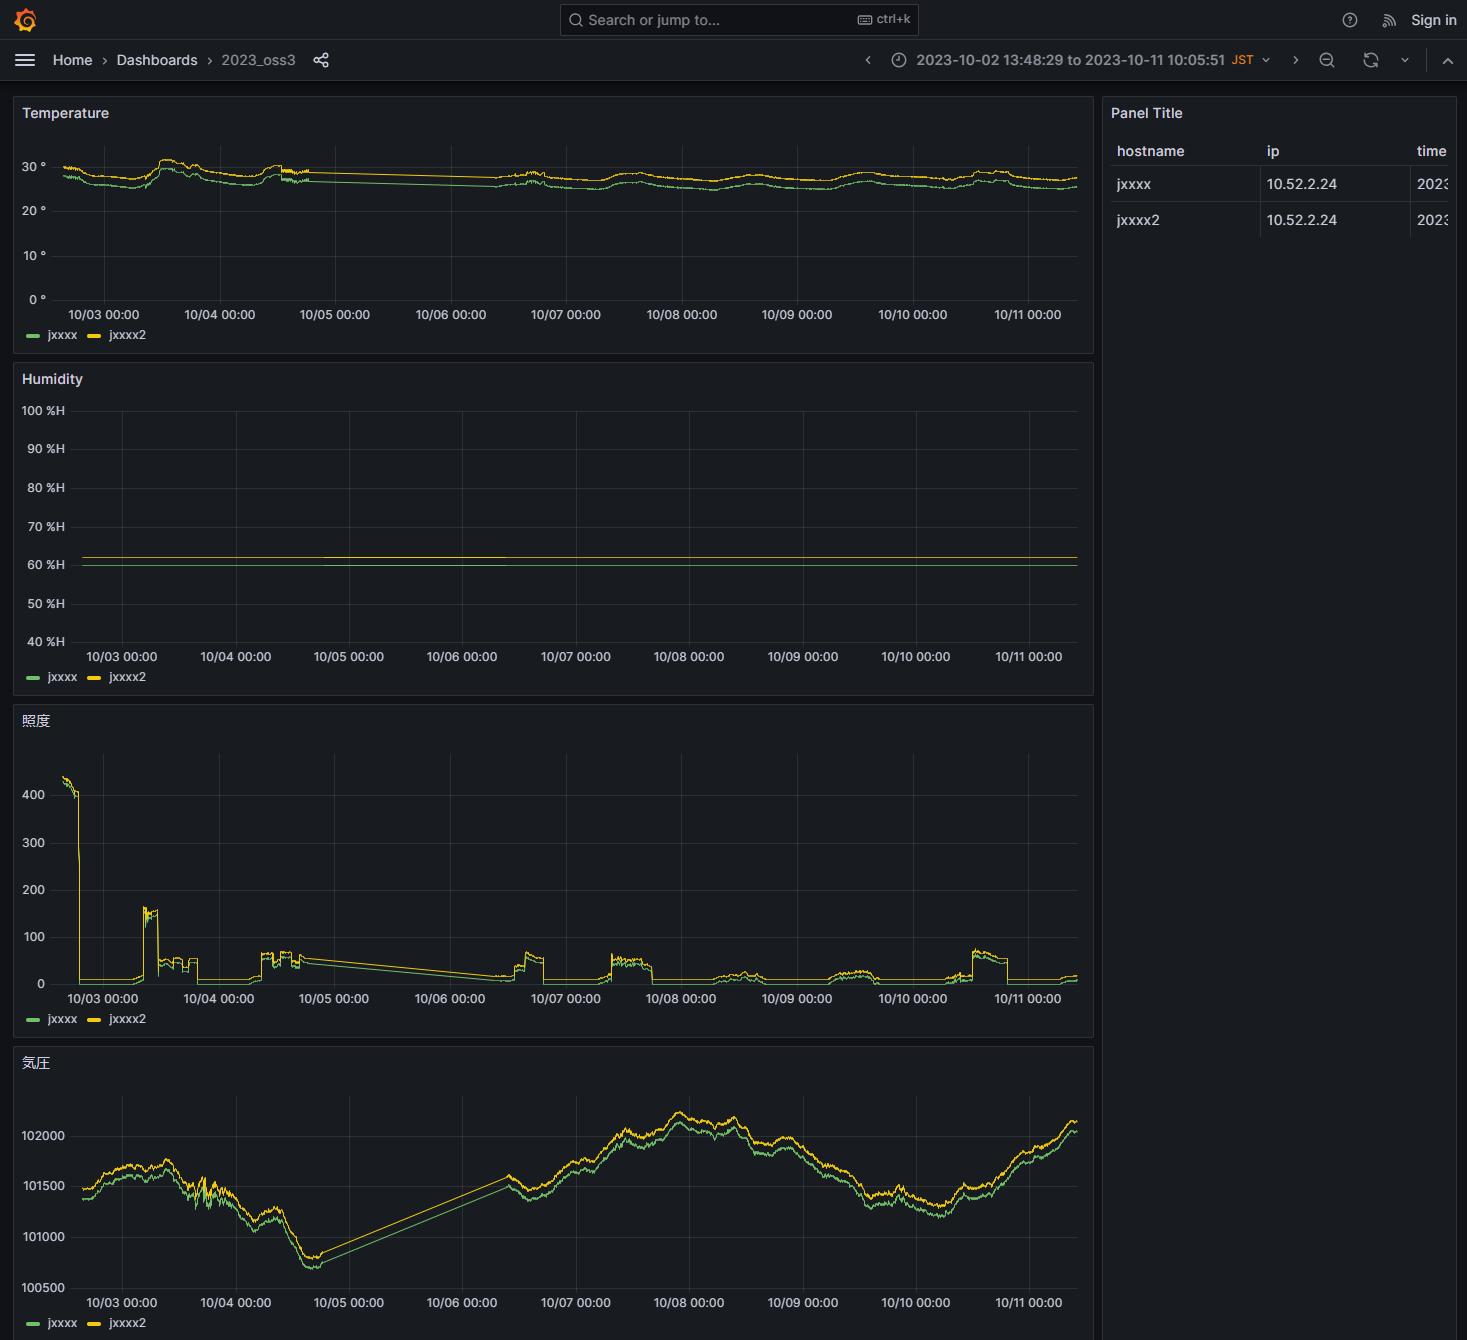Sort table by hostname column header

[x=1150, y=151]
